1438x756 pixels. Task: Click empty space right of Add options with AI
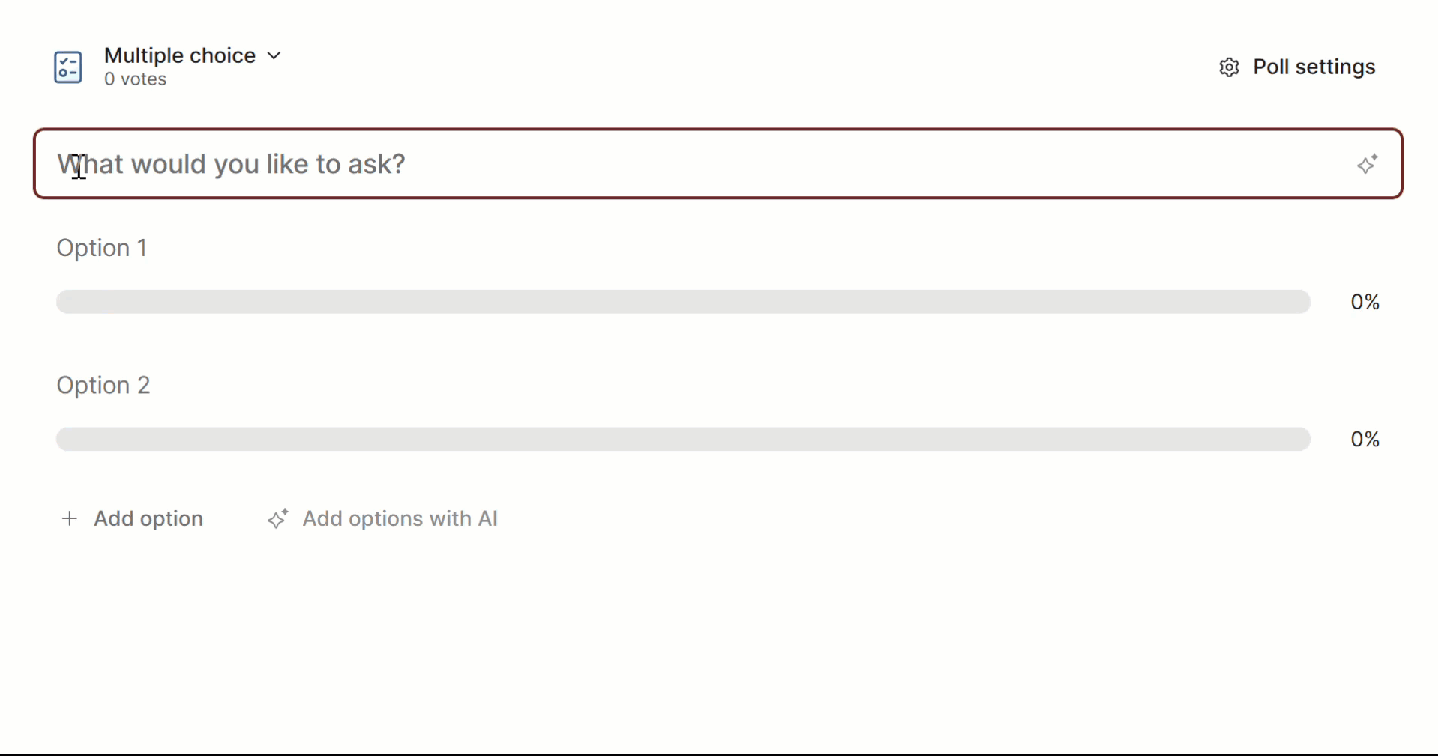(900, 518)
